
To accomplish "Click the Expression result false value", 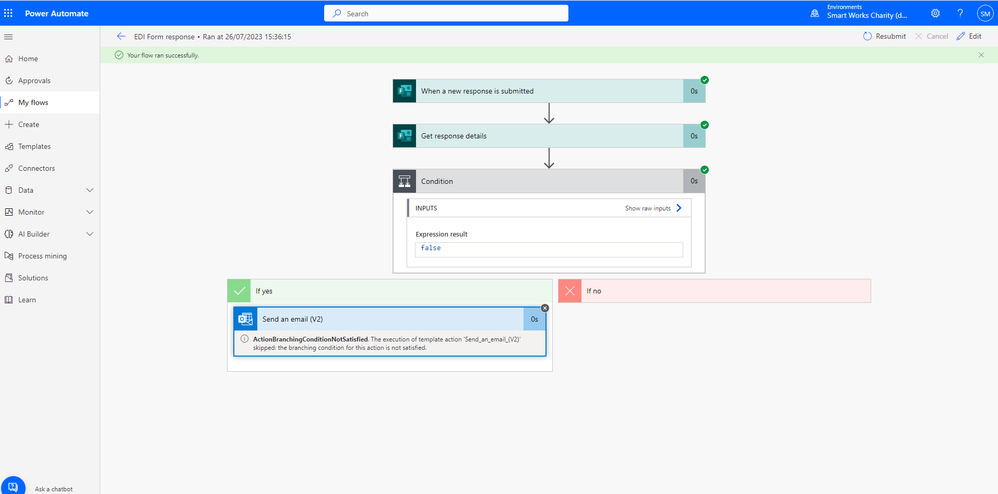I will pyautogui.click(x=549, y=249).
